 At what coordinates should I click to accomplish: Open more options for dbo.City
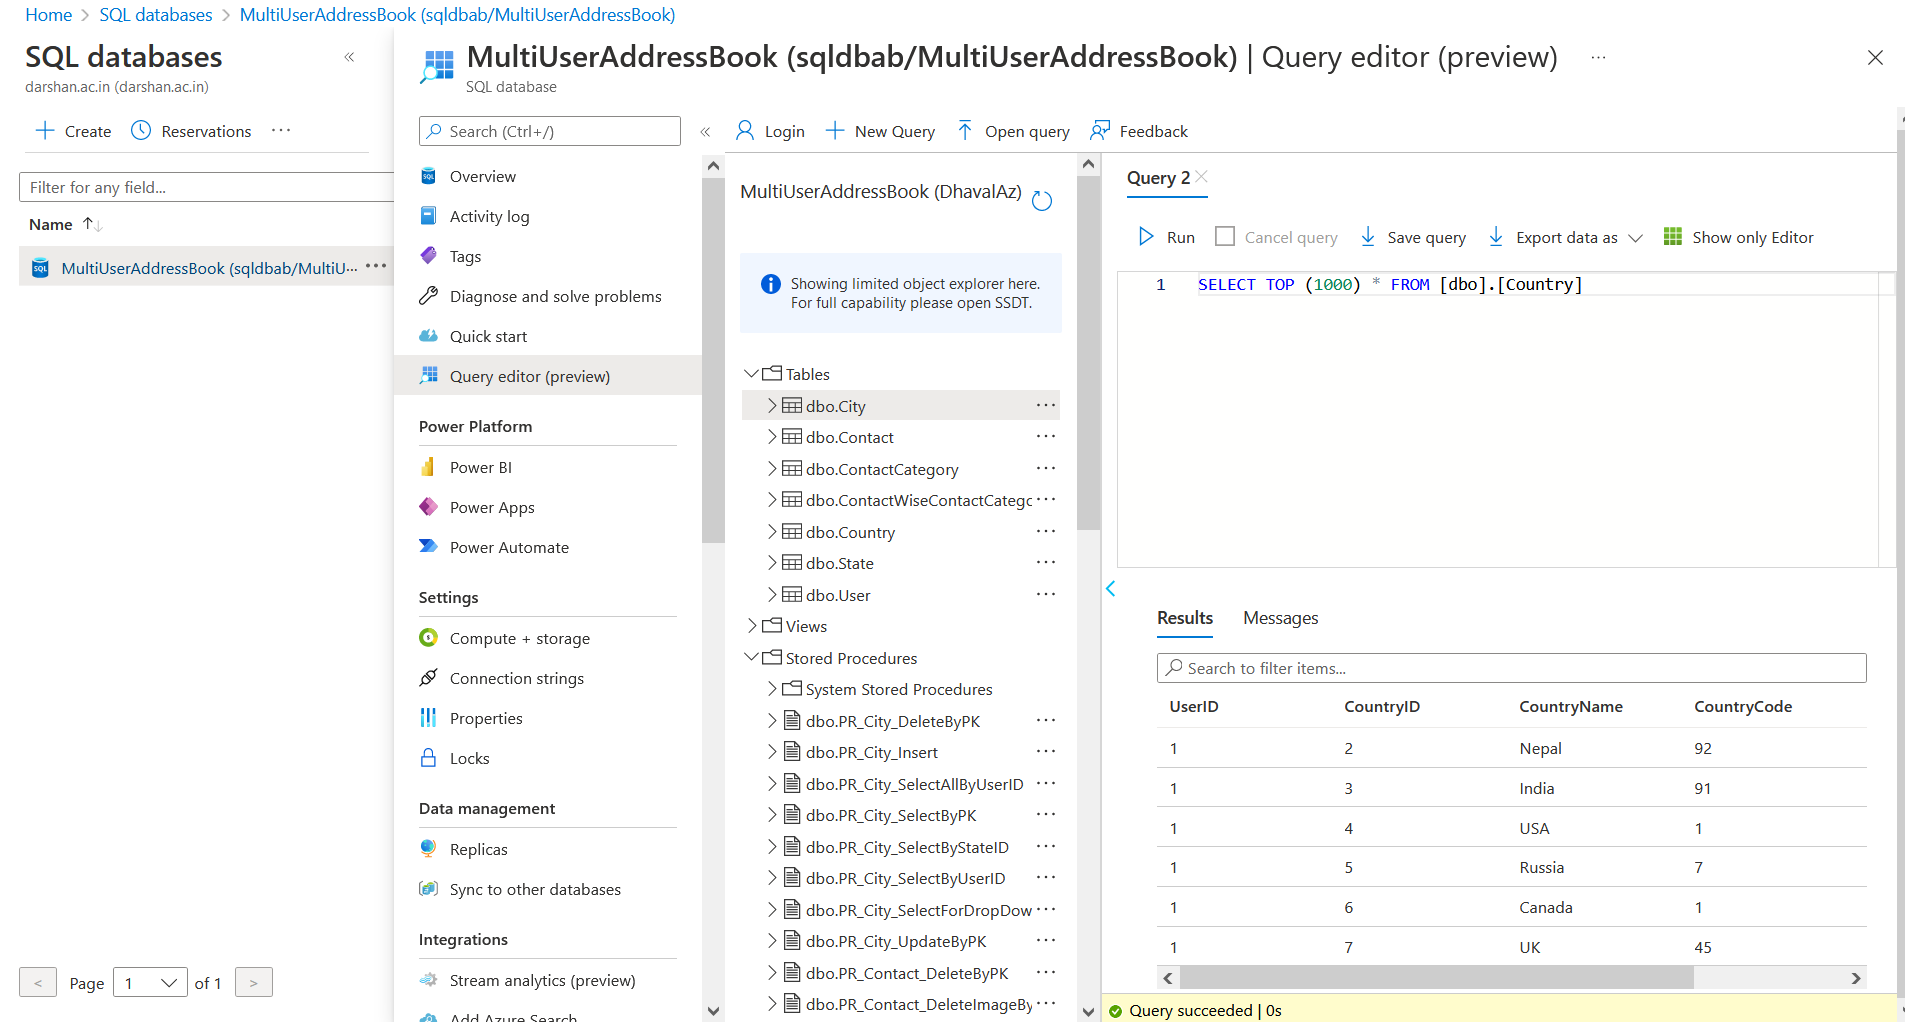tap(1046, 405)
